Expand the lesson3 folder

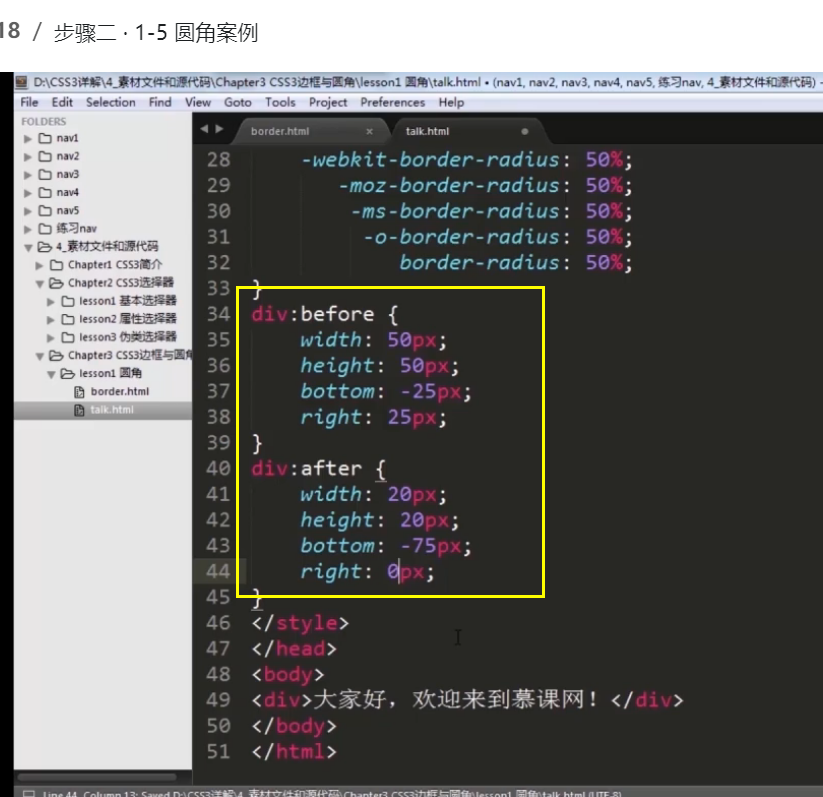50,338
